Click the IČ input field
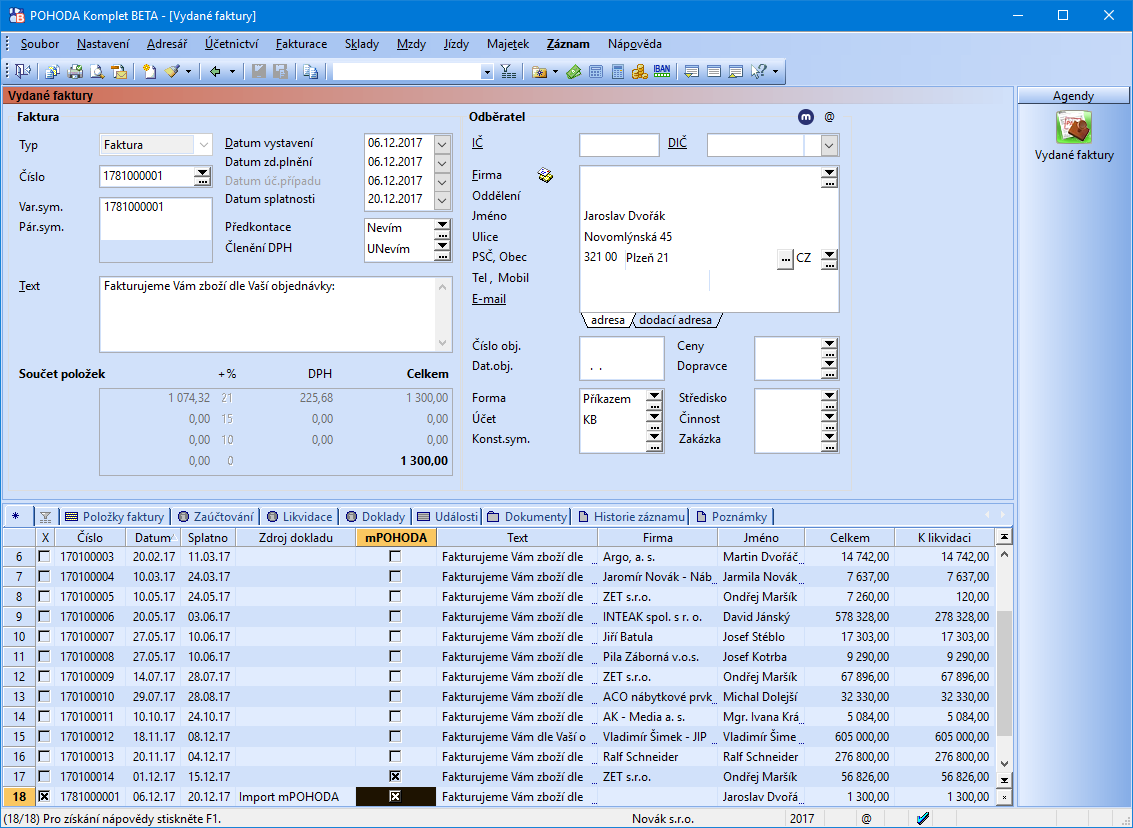Viewport: 1133px width, 828px height. [619, 145]
